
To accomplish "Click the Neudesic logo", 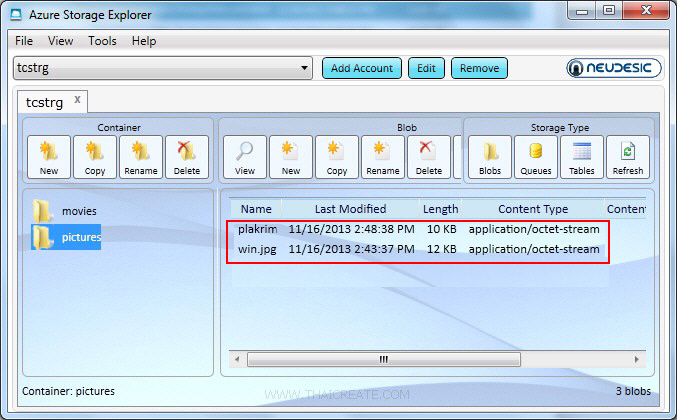I will [x=614, y=68].
